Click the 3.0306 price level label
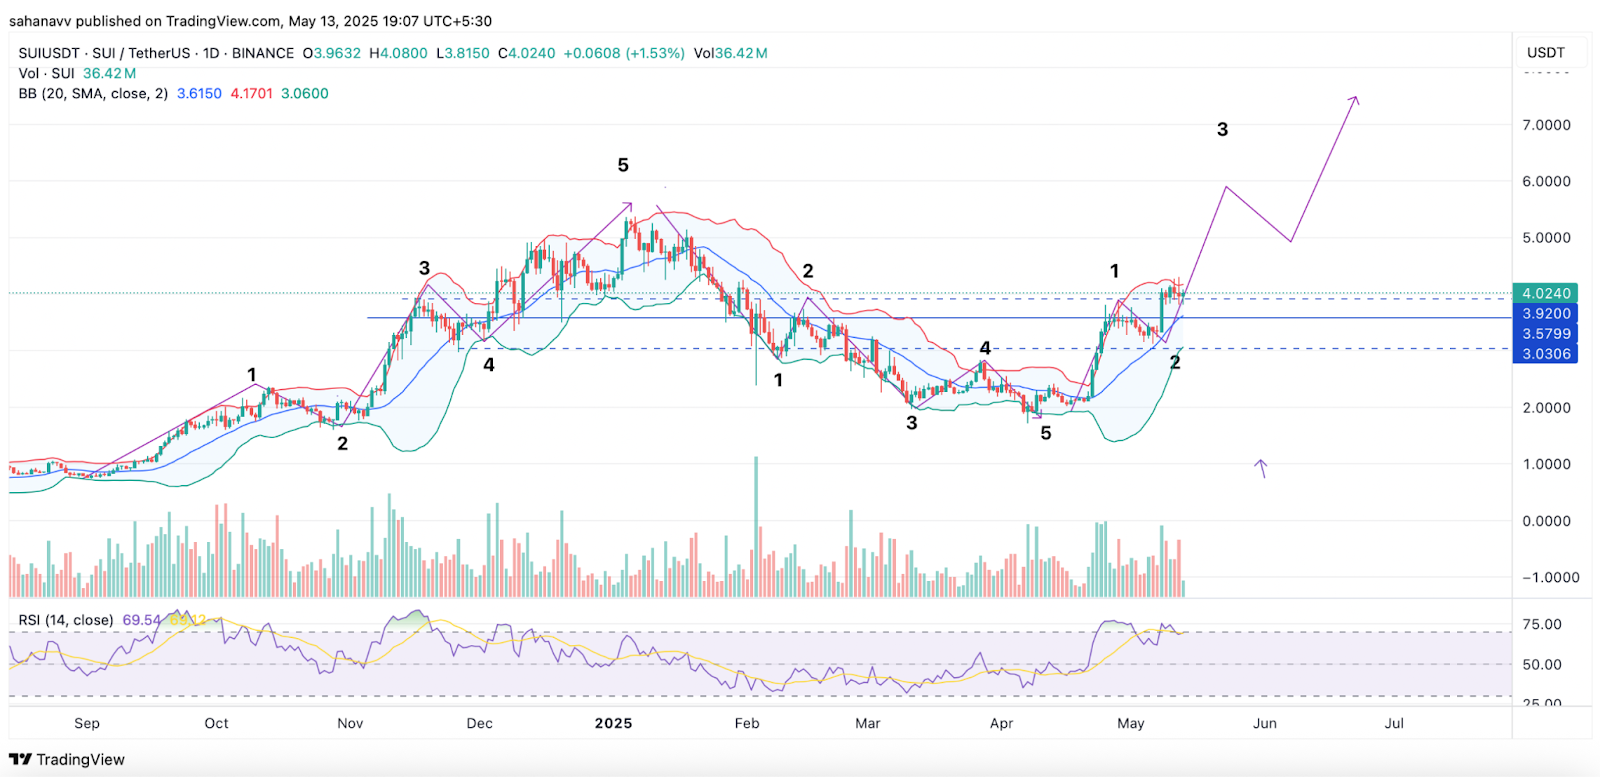Image resolution: width=1600 pixels, height=777 pixels. pos(1546,353)
